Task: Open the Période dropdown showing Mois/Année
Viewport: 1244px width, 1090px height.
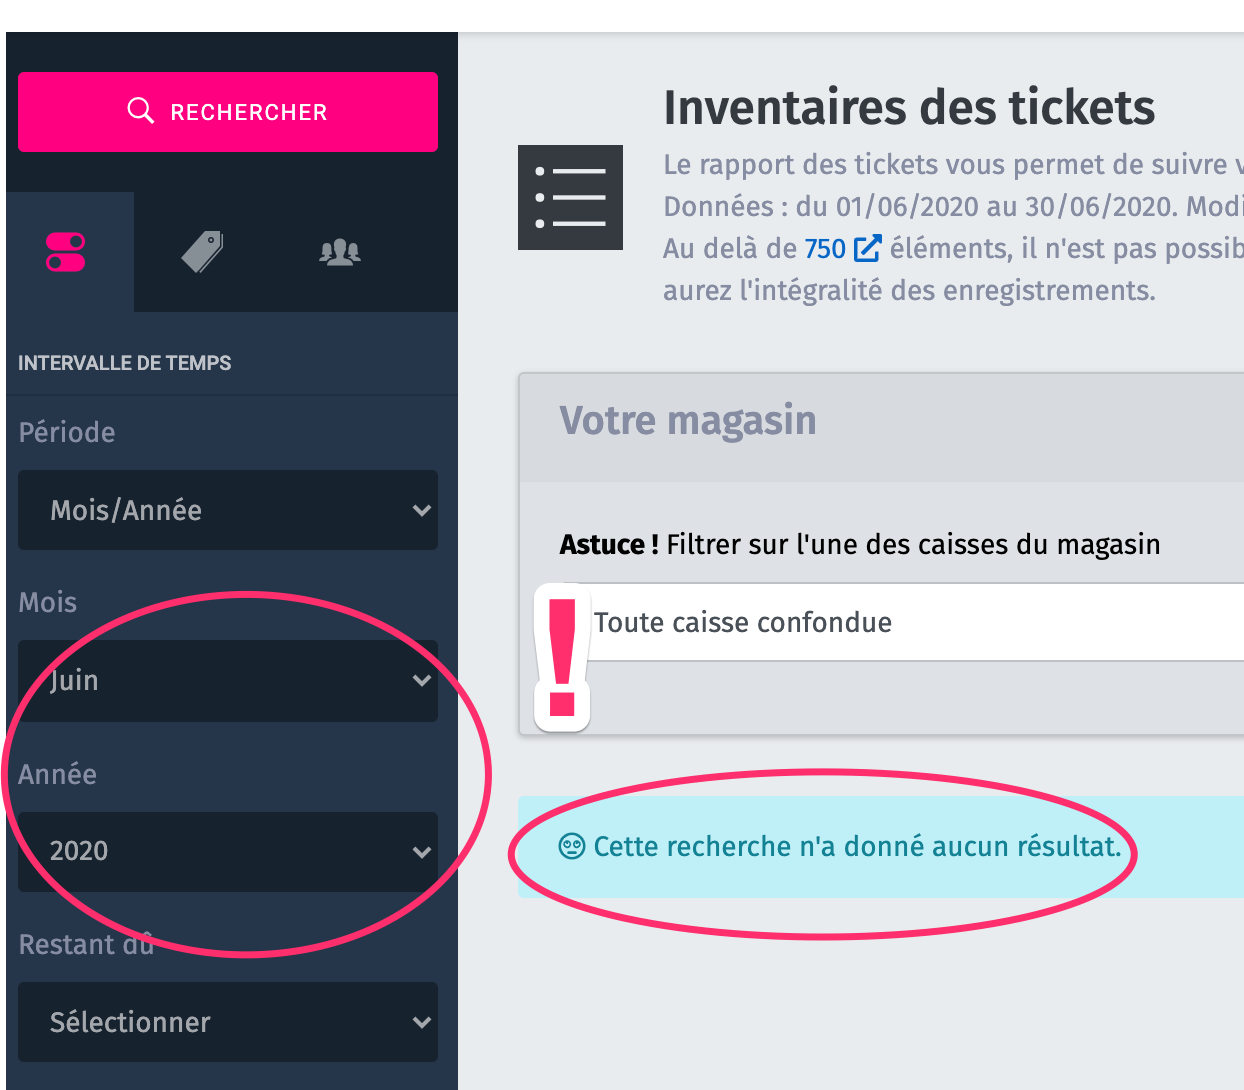Action: coord(228,510)
